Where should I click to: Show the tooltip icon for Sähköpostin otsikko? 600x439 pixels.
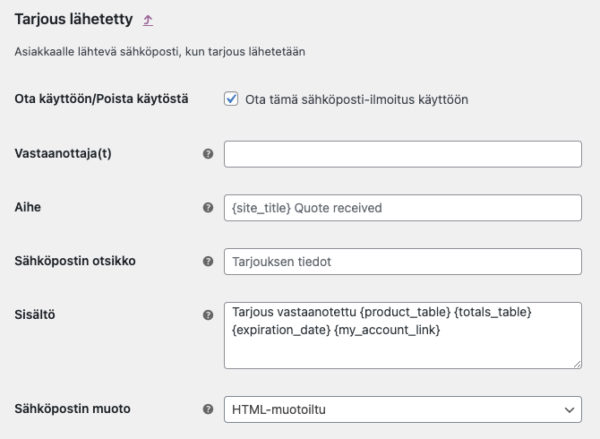coord(208,261)
